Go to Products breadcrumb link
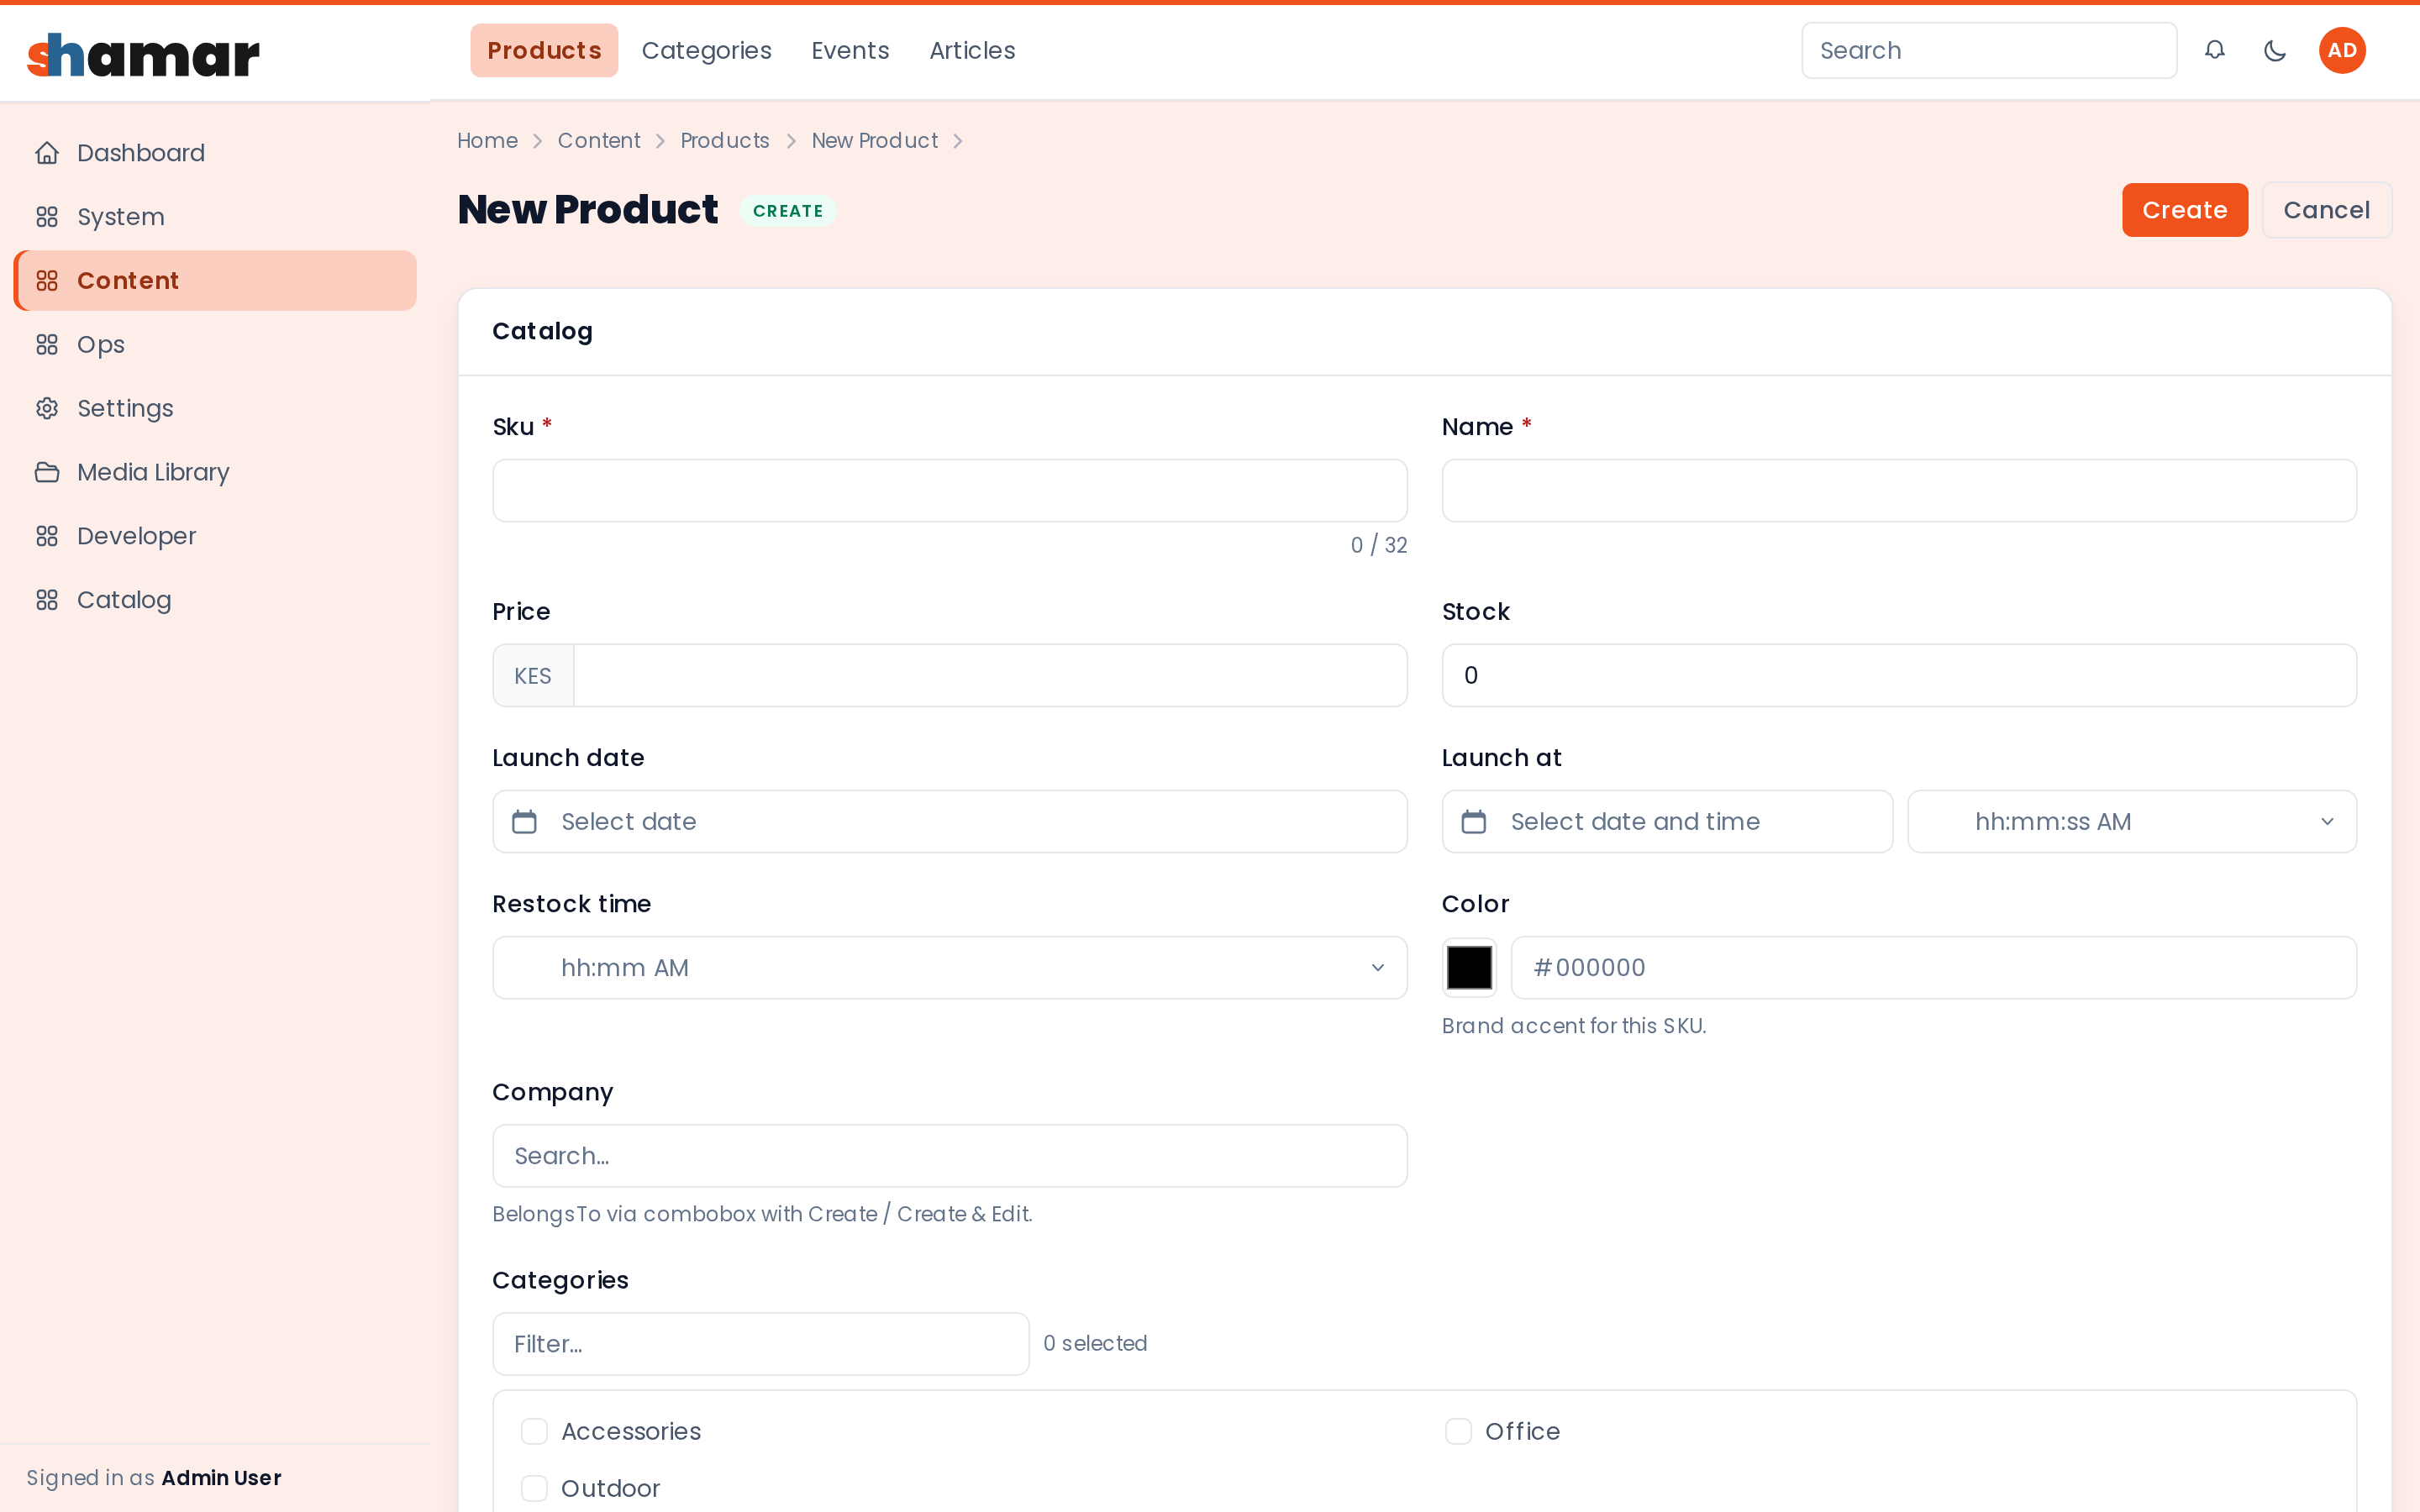2420x1512 pixels. coord(724,141)
